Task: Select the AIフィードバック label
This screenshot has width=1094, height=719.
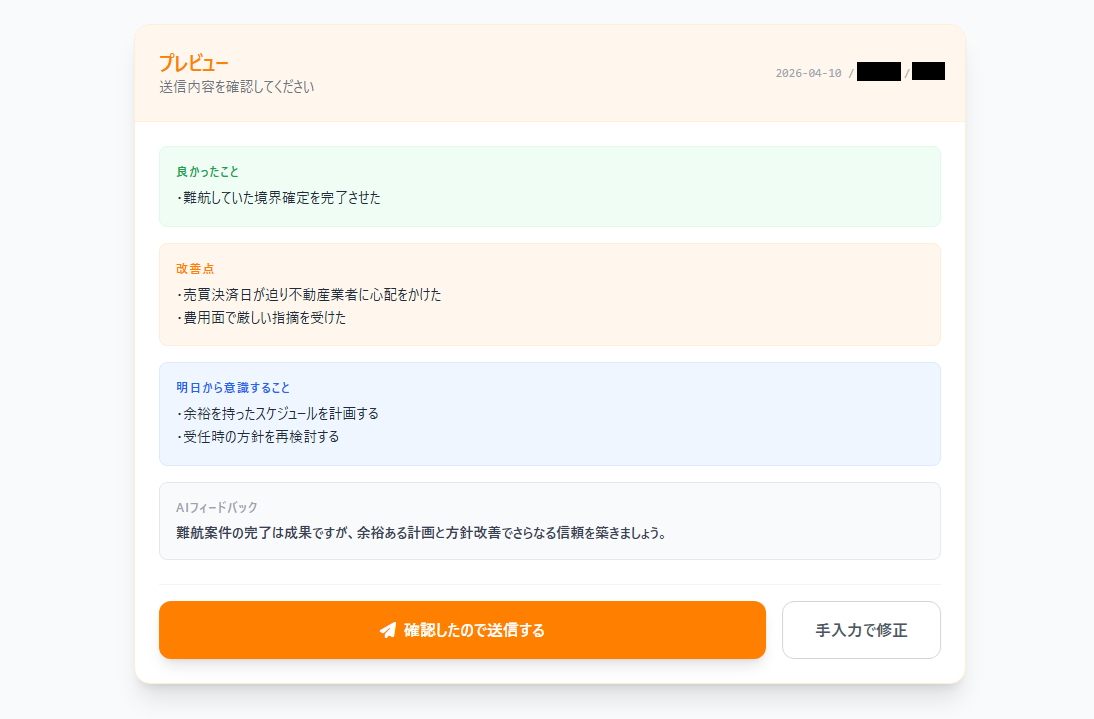Action: 217,507
